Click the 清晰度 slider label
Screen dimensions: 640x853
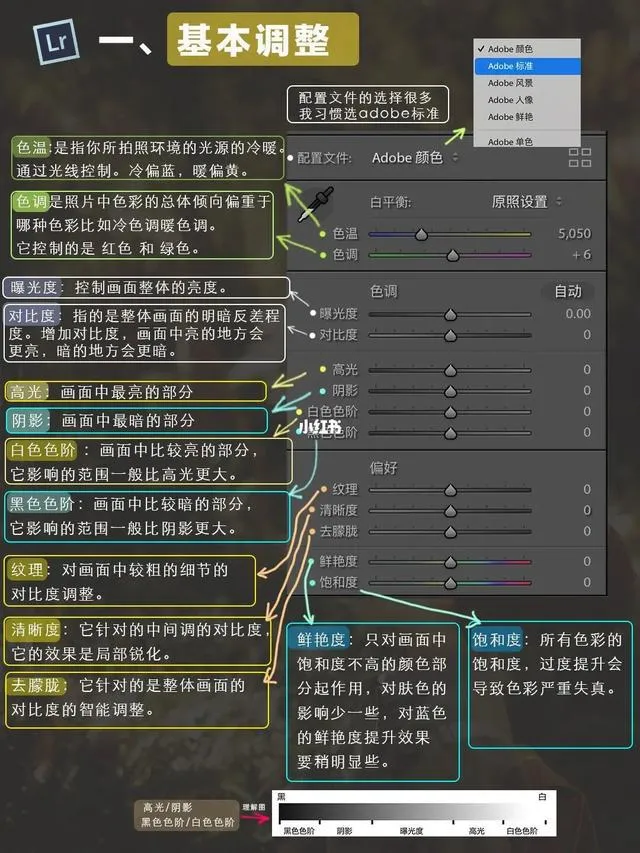point(338,510)
